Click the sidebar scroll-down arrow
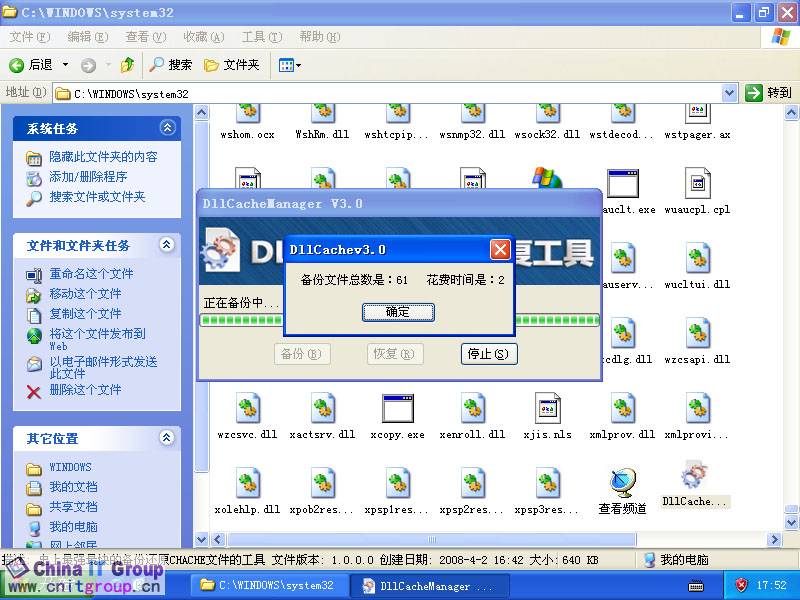 tap(202, 539)
